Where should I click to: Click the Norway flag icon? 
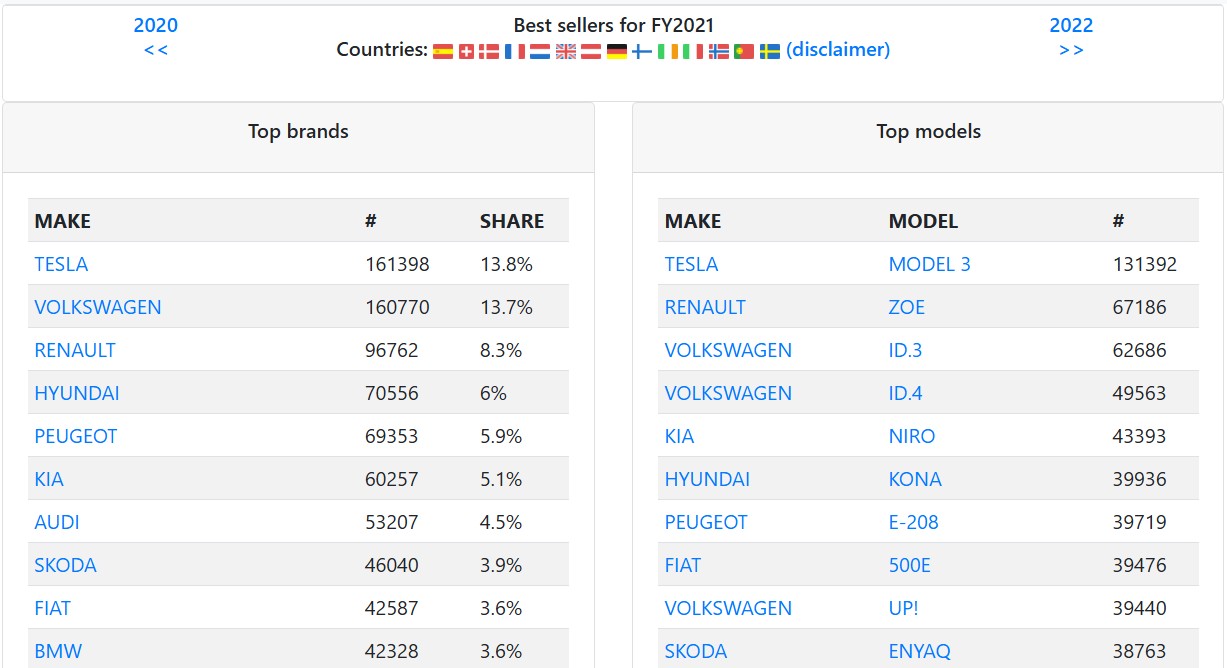tap(718, 51)
